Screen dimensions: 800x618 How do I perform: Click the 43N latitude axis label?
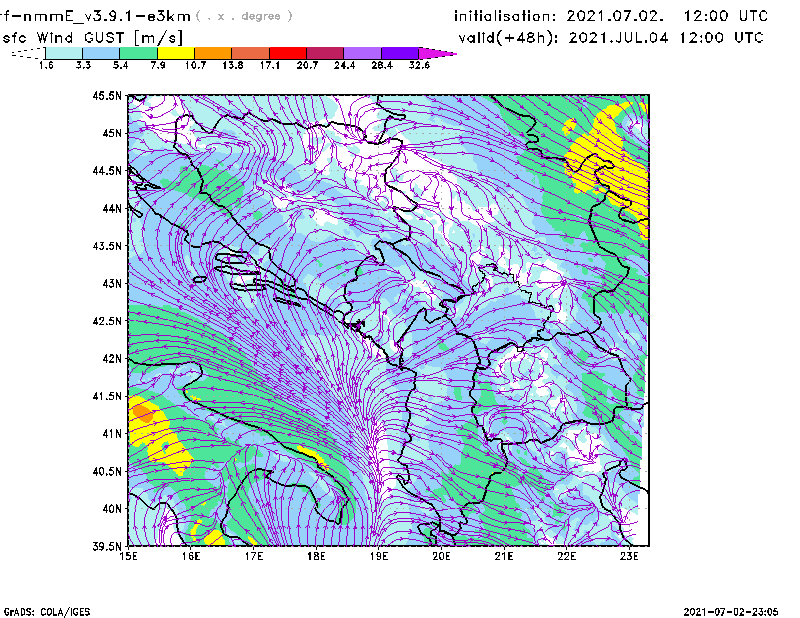pyautogui.click(x=112, y=283)
